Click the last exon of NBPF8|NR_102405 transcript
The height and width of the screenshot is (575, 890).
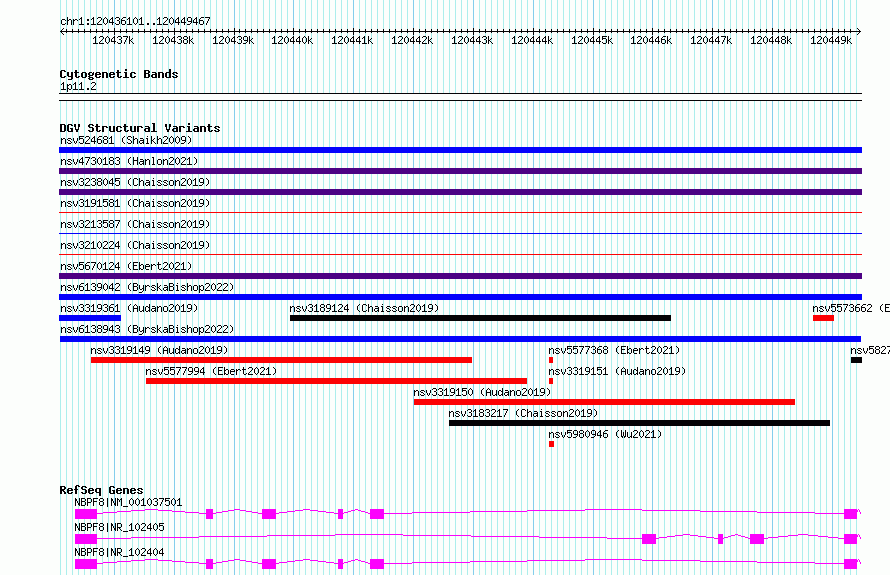[850, 539]
